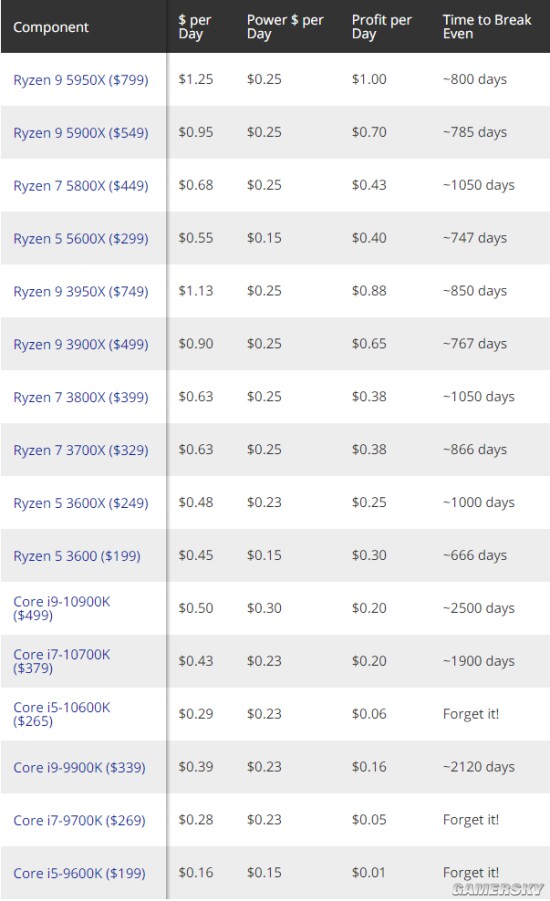This screenshot has width=550, height=901.
Task: Select the $1.25 per day cell
Action: (195, 79)
